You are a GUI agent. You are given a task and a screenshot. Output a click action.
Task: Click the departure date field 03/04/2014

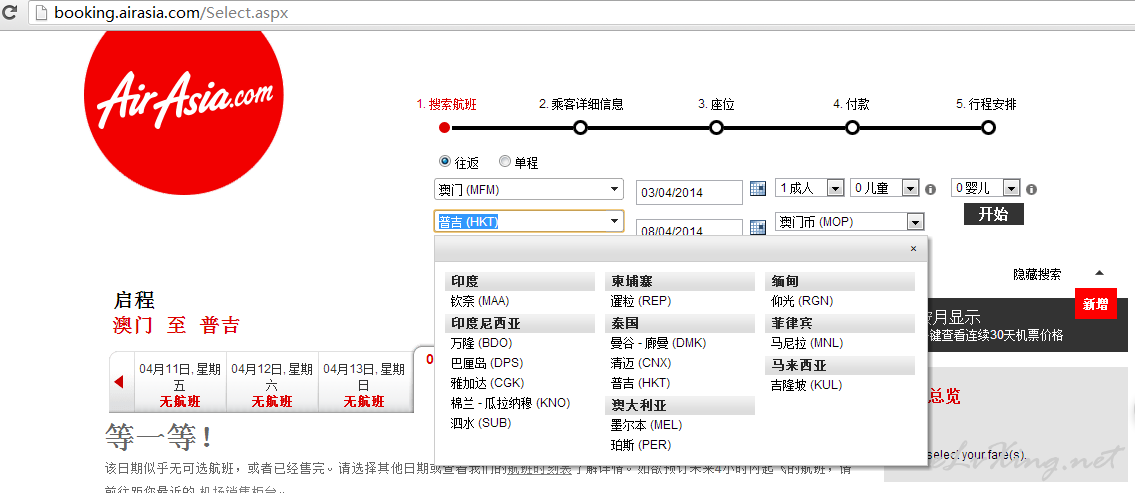(688, 193)
